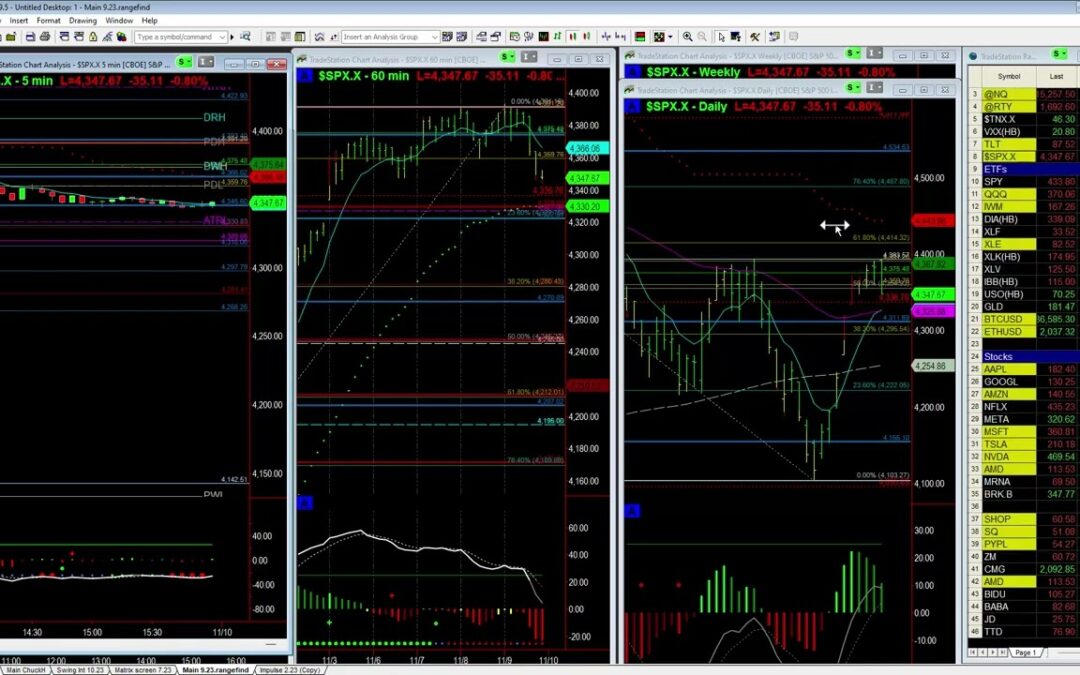Click the Zoom In magnifier icon
The image size is (1080, 675).
687,37
